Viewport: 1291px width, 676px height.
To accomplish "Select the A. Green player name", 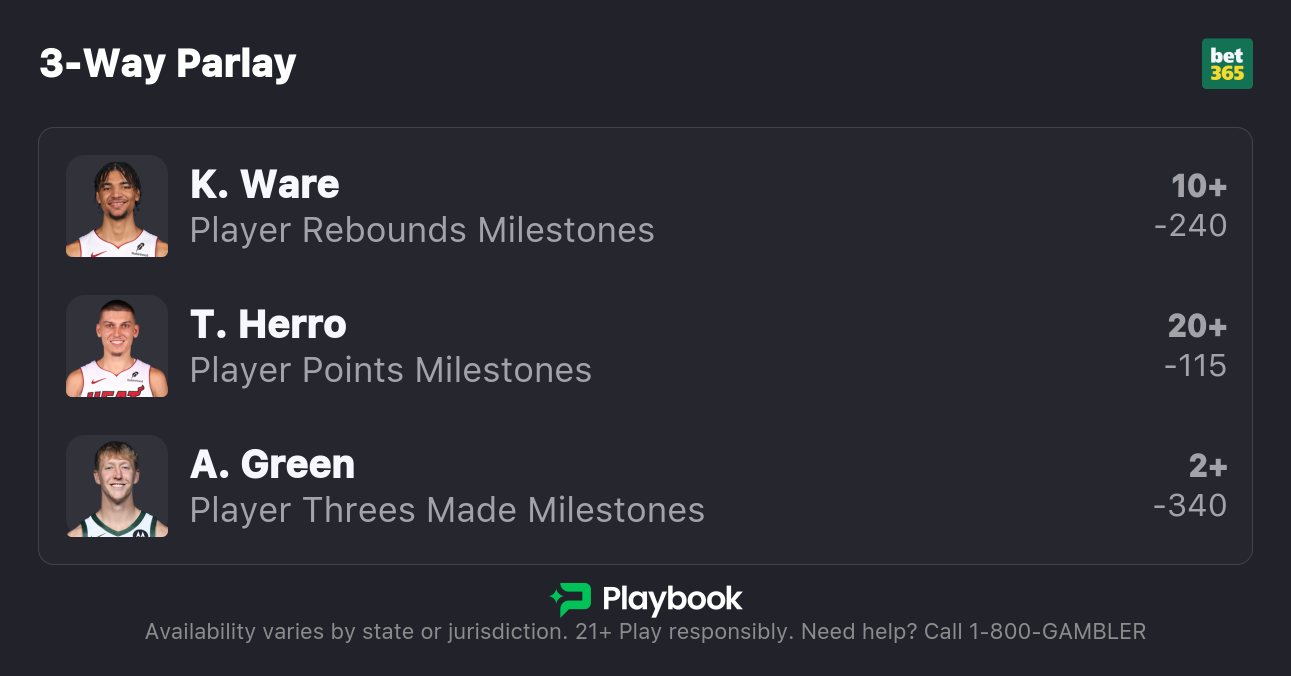I will 272,464.
